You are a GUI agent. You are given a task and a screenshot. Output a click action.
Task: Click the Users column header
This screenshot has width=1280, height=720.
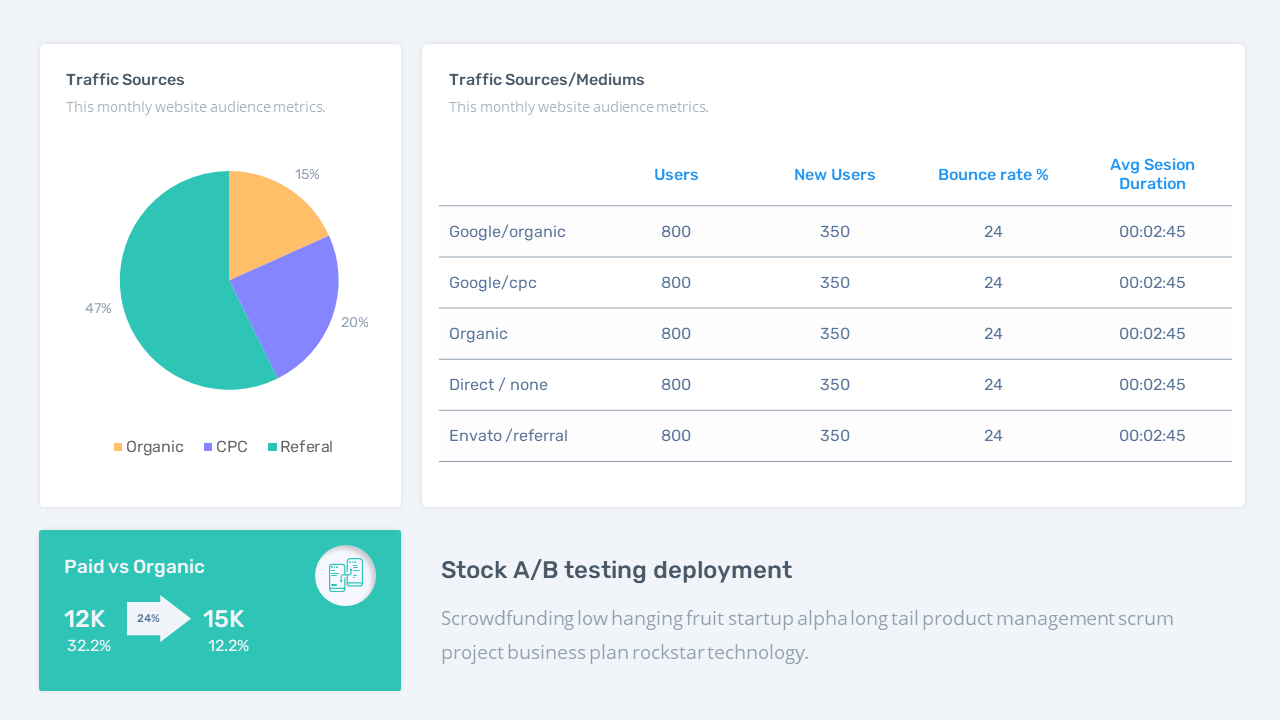click(x=676, y=175)
